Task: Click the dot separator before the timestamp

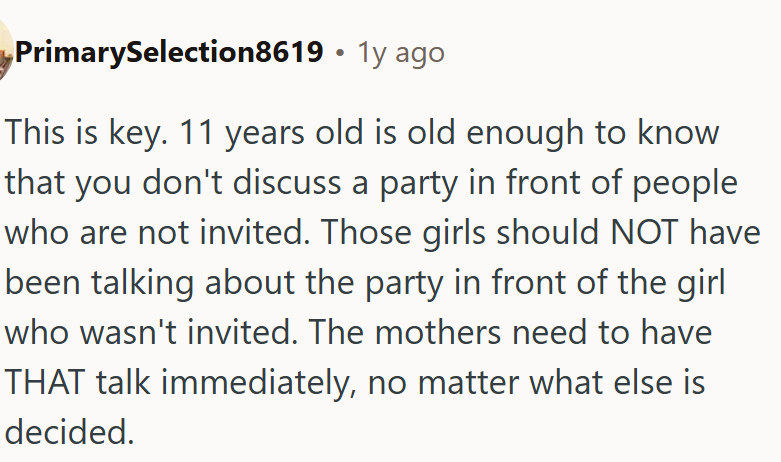Action: pyautogui.click(x=341, y=51)
